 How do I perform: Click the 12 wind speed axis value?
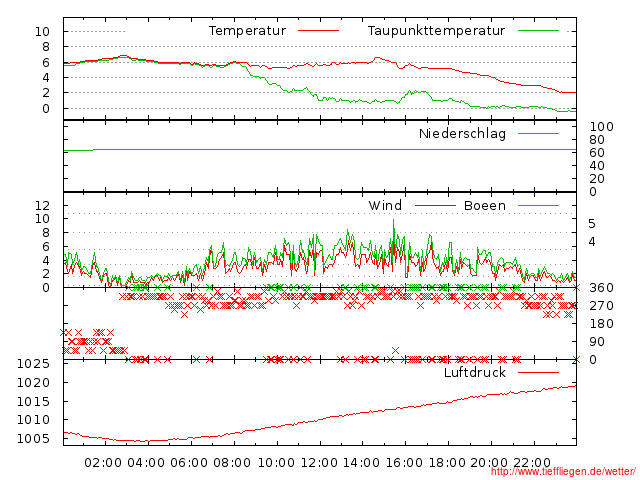[x=42, y=205]
